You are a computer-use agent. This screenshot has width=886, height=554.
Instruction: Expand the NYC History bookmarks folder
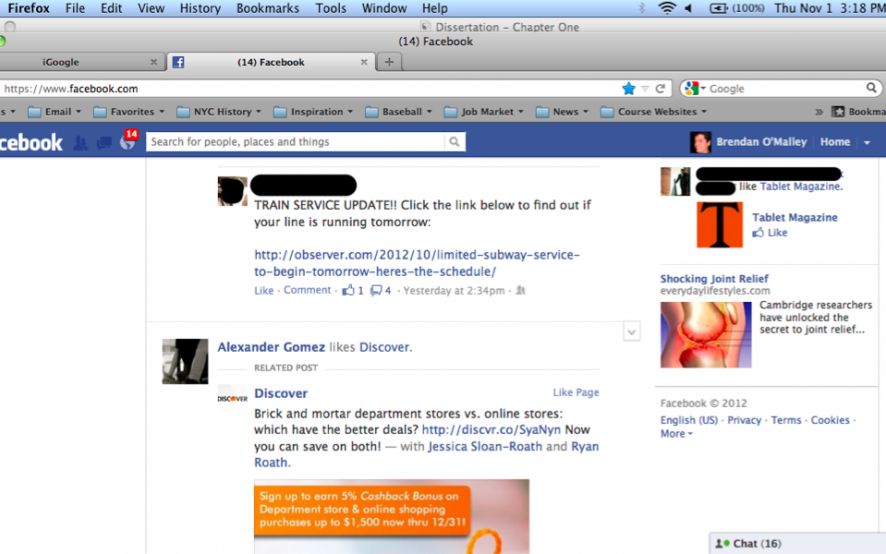click(x=226, y=112)
